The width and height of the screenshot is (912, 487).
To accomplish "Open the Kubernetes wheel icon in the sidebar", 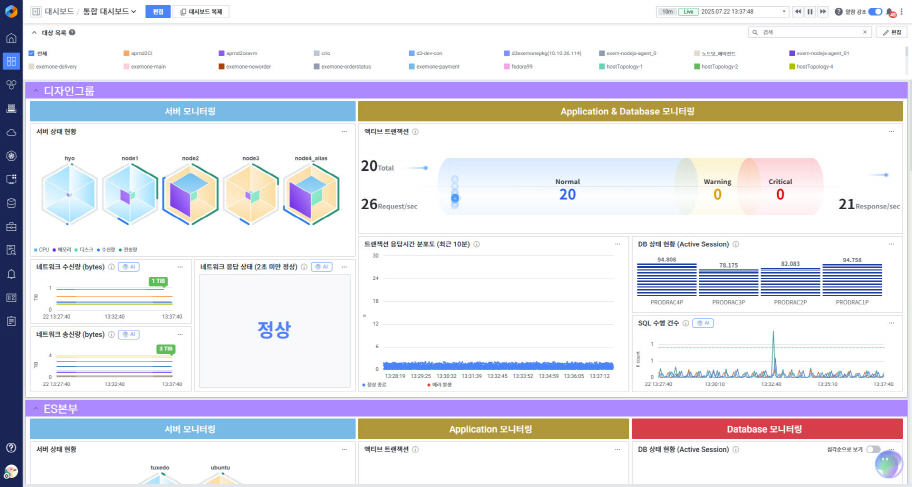I will pos(11,155).
